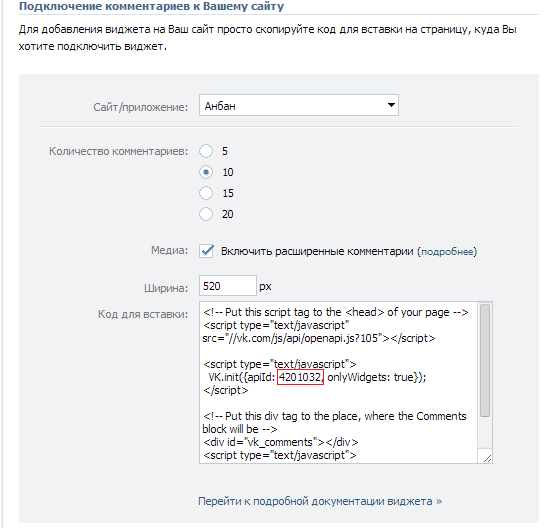Select 5 comments radio button
The width and height of the screenshot is (546, 528).
click(x=206, y=151)
